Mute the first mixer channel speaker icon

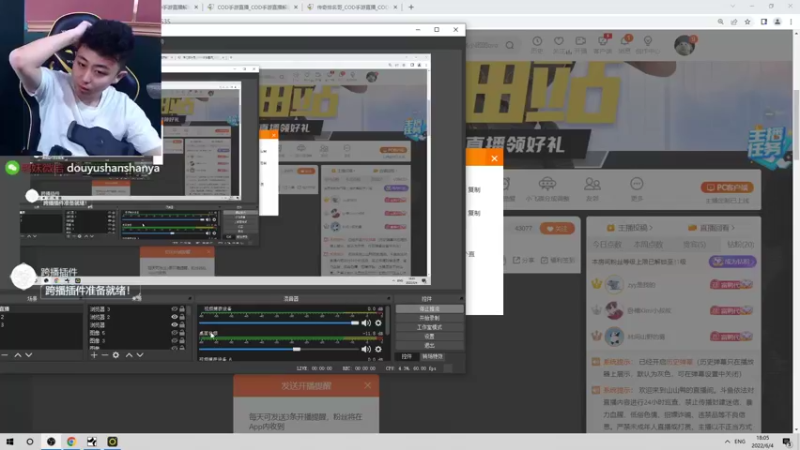pyautogui.click(x=366, y=323)
